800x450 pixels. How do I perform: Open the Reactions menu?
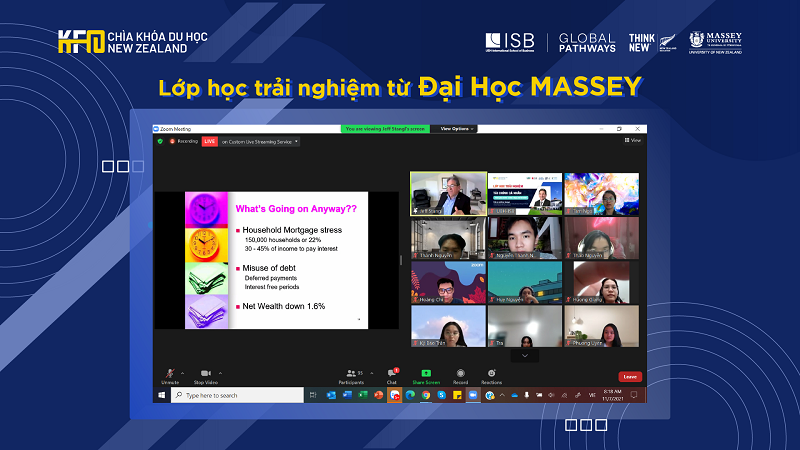(491, 377)
